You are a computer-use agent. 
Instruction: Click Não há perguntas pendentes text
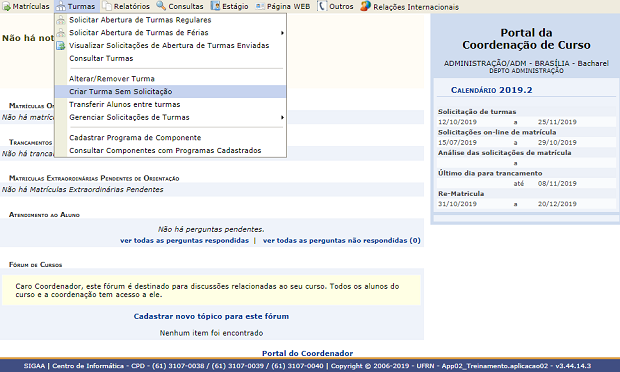pos(211,229)
